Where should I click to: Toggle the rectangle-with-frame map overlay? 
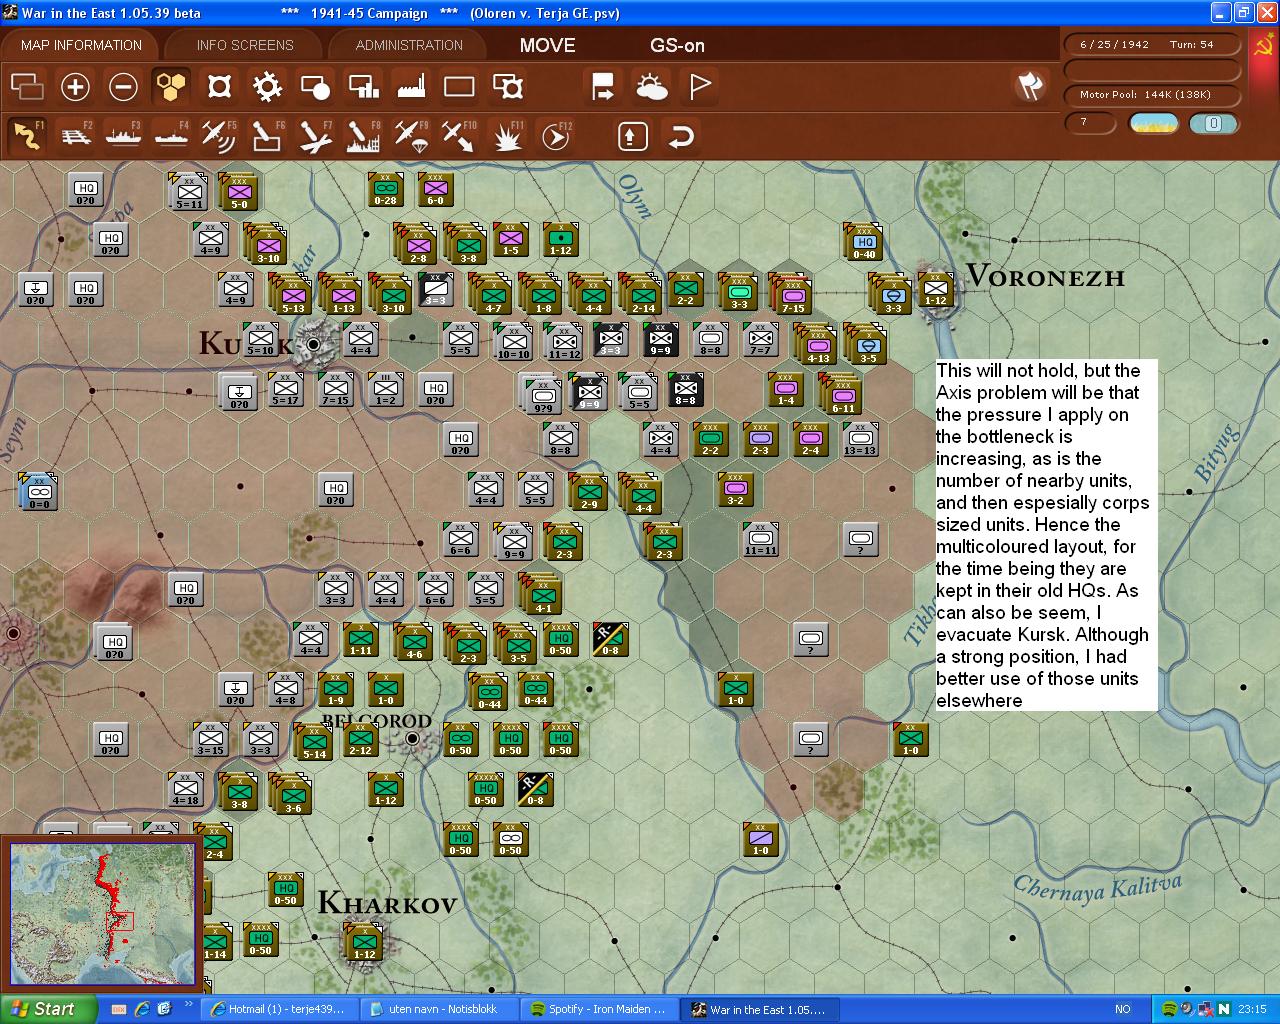click(508, 87)
